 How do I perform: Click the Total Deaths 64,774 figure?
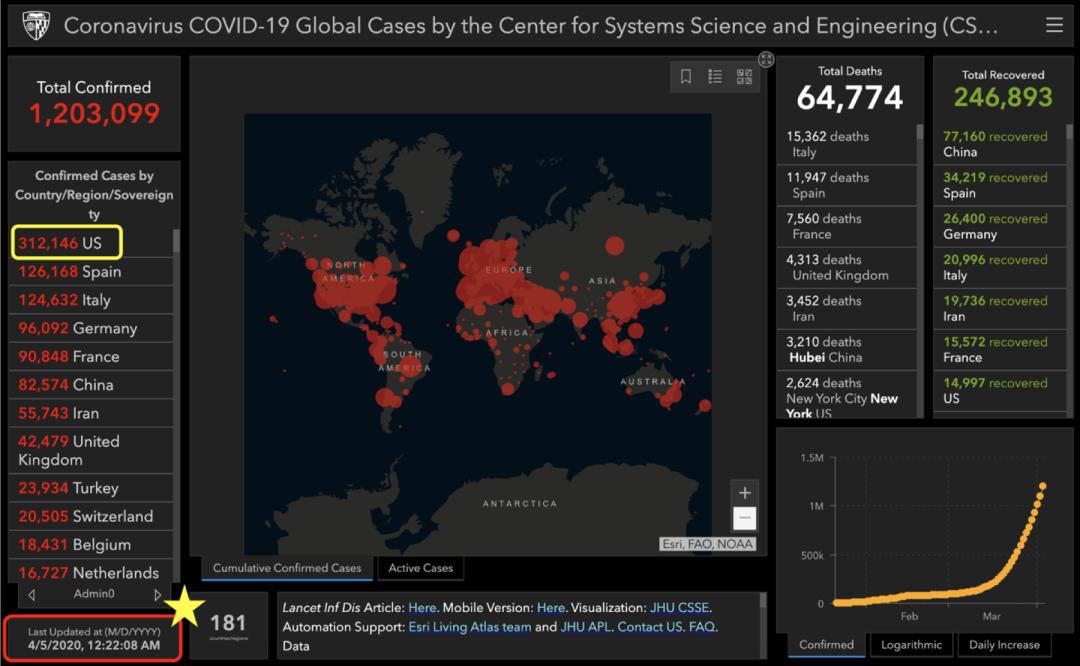point(849,98)
